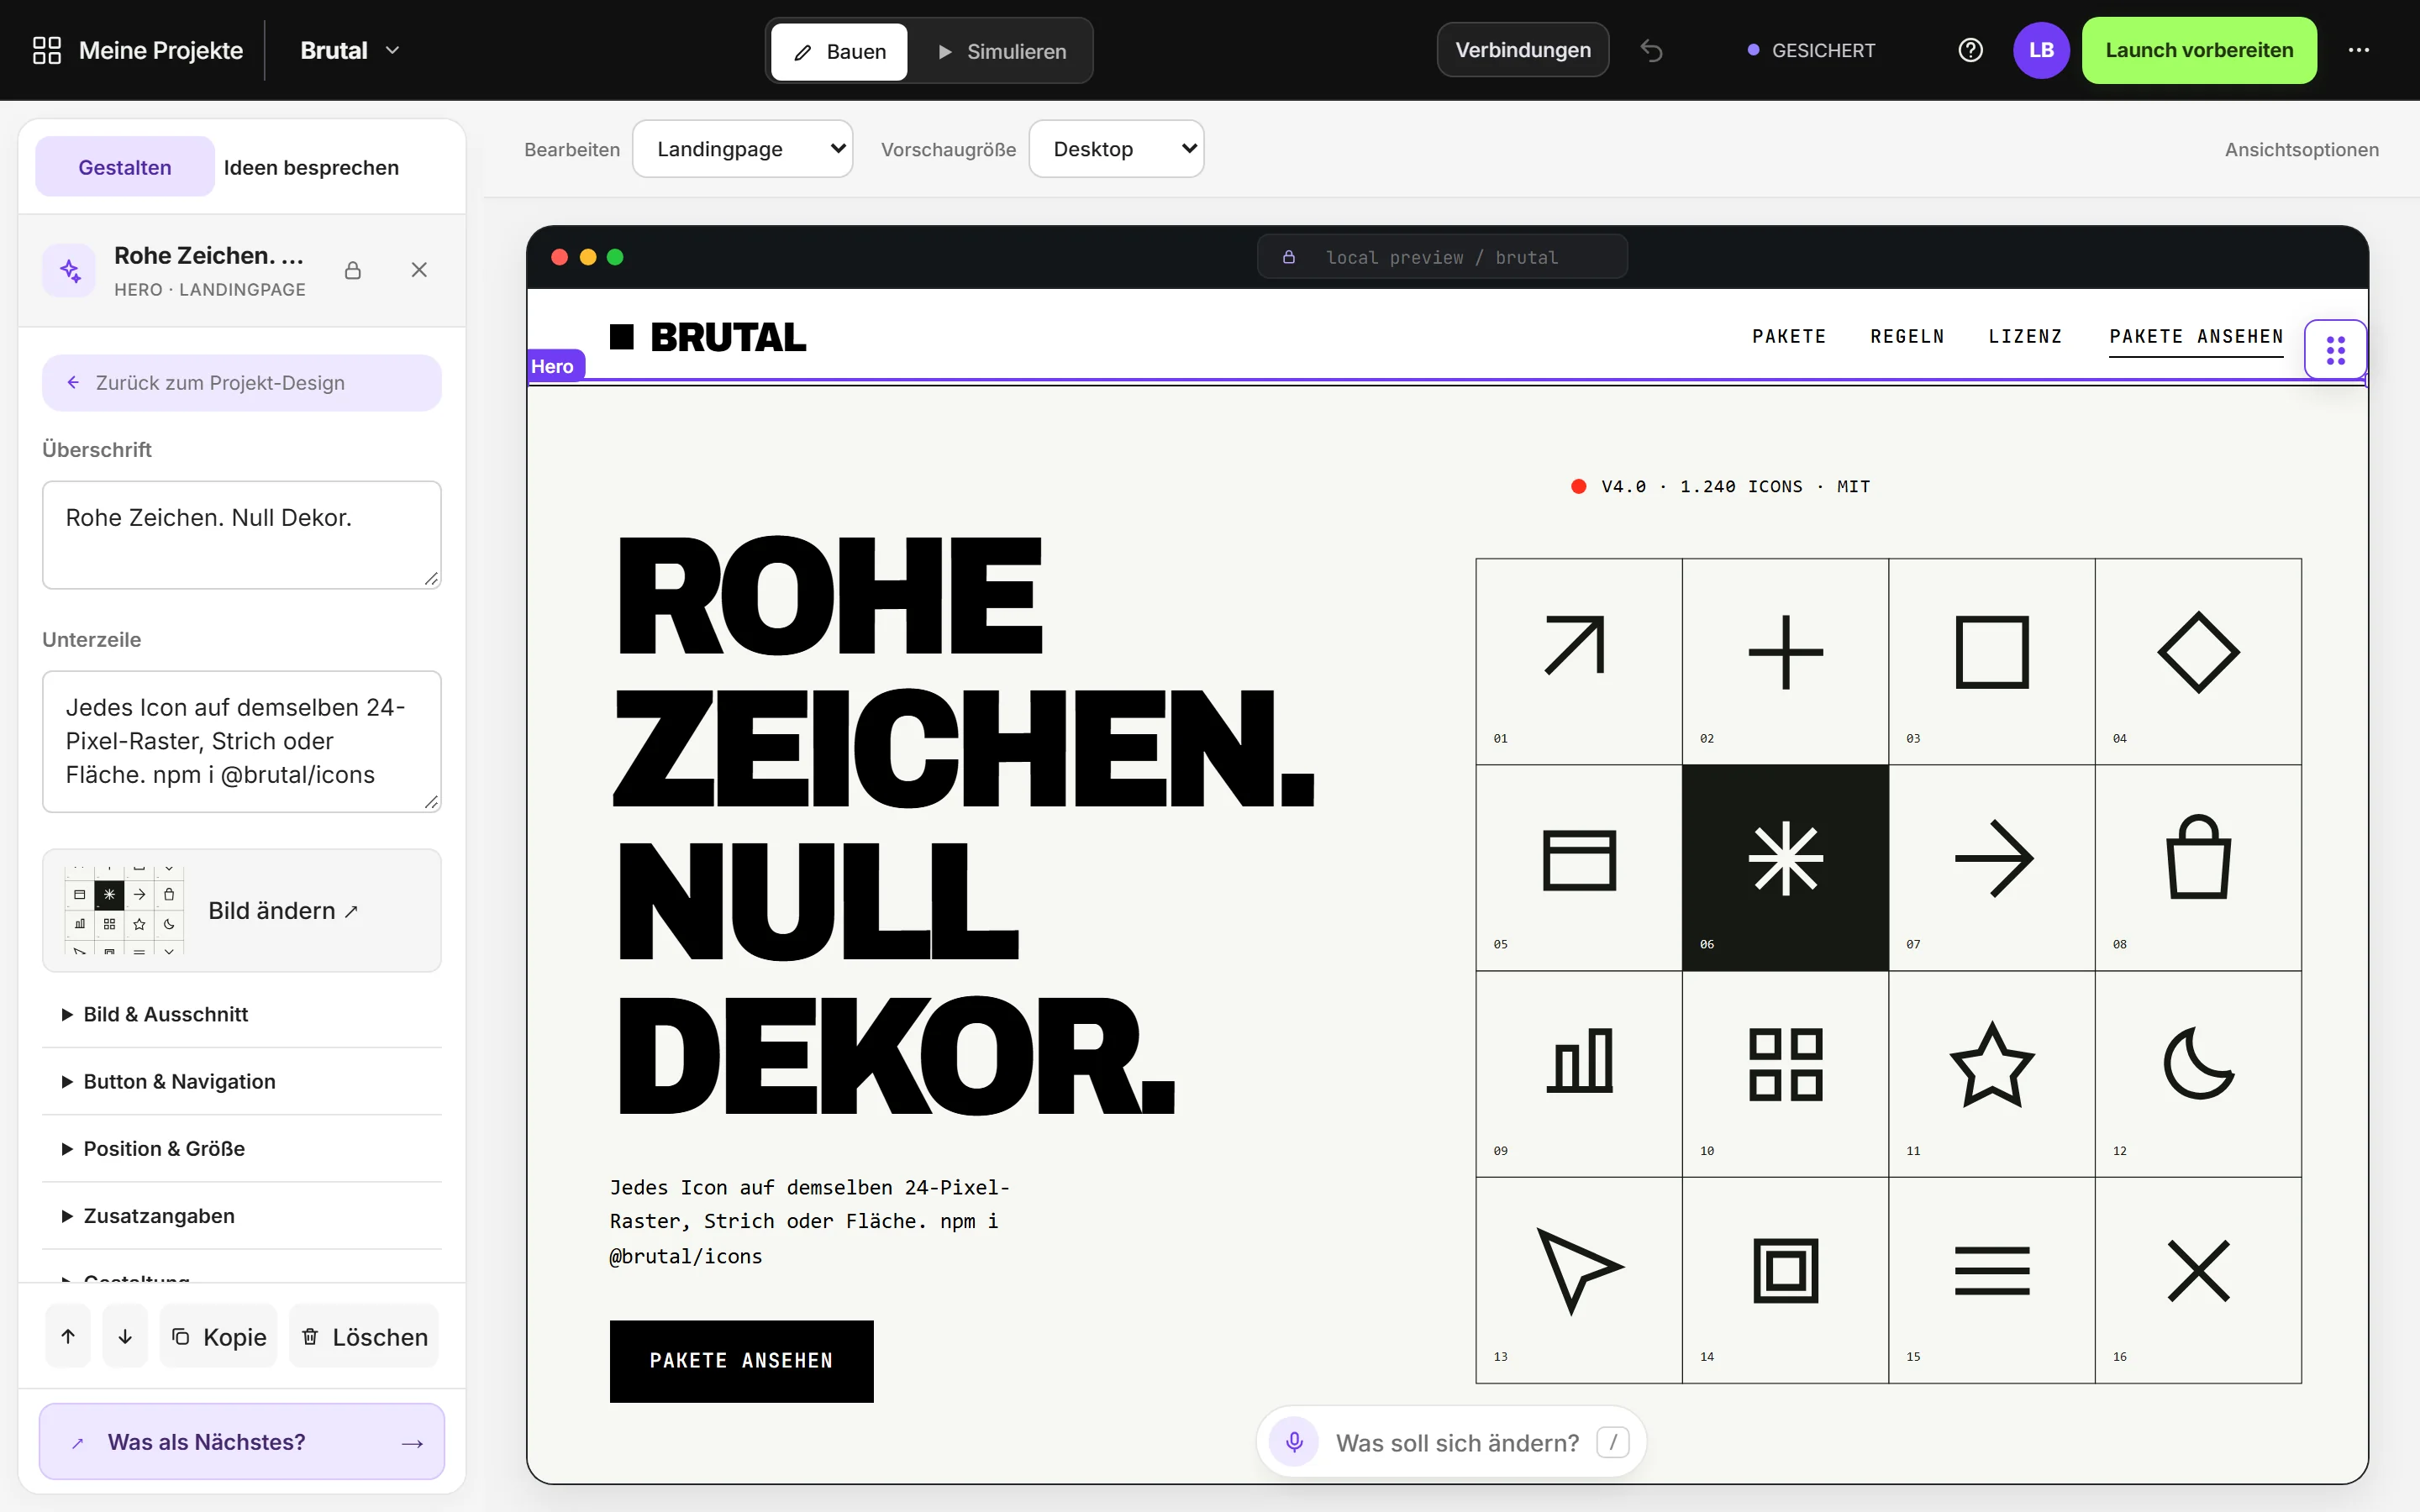
Task: Click the undo arrow icon
Action: [1651, 50]
